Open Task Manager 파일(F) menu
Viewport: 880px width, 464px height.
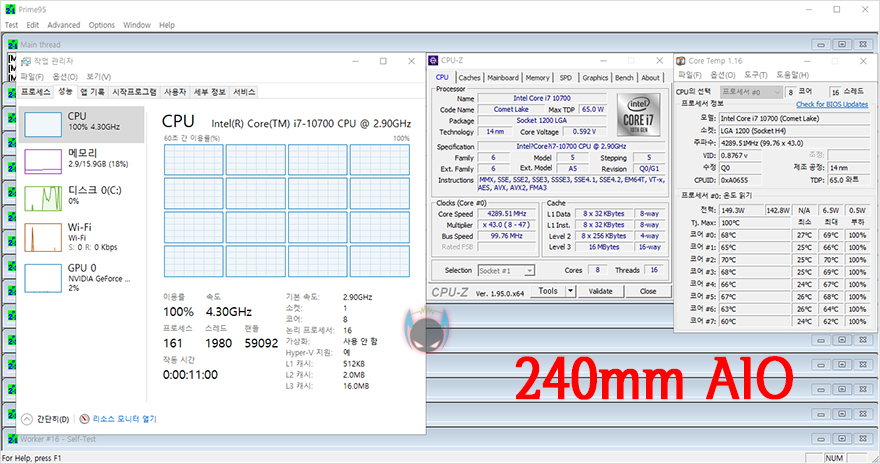pyautogui.click(x=32, y=77)
